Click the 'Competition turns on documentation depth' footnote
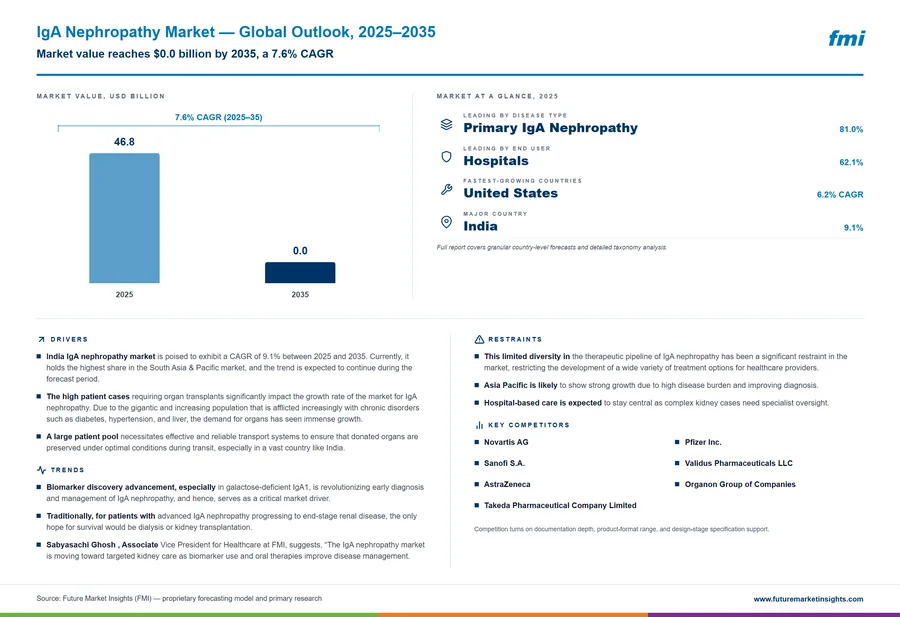This screenshot has height=617, width=900. [621, 529]
